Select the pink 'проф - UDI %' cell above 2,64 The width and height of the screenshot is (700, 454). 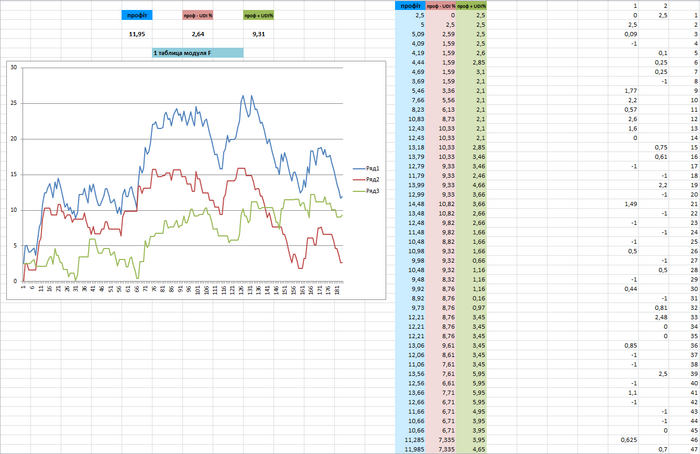pos(198,15)
